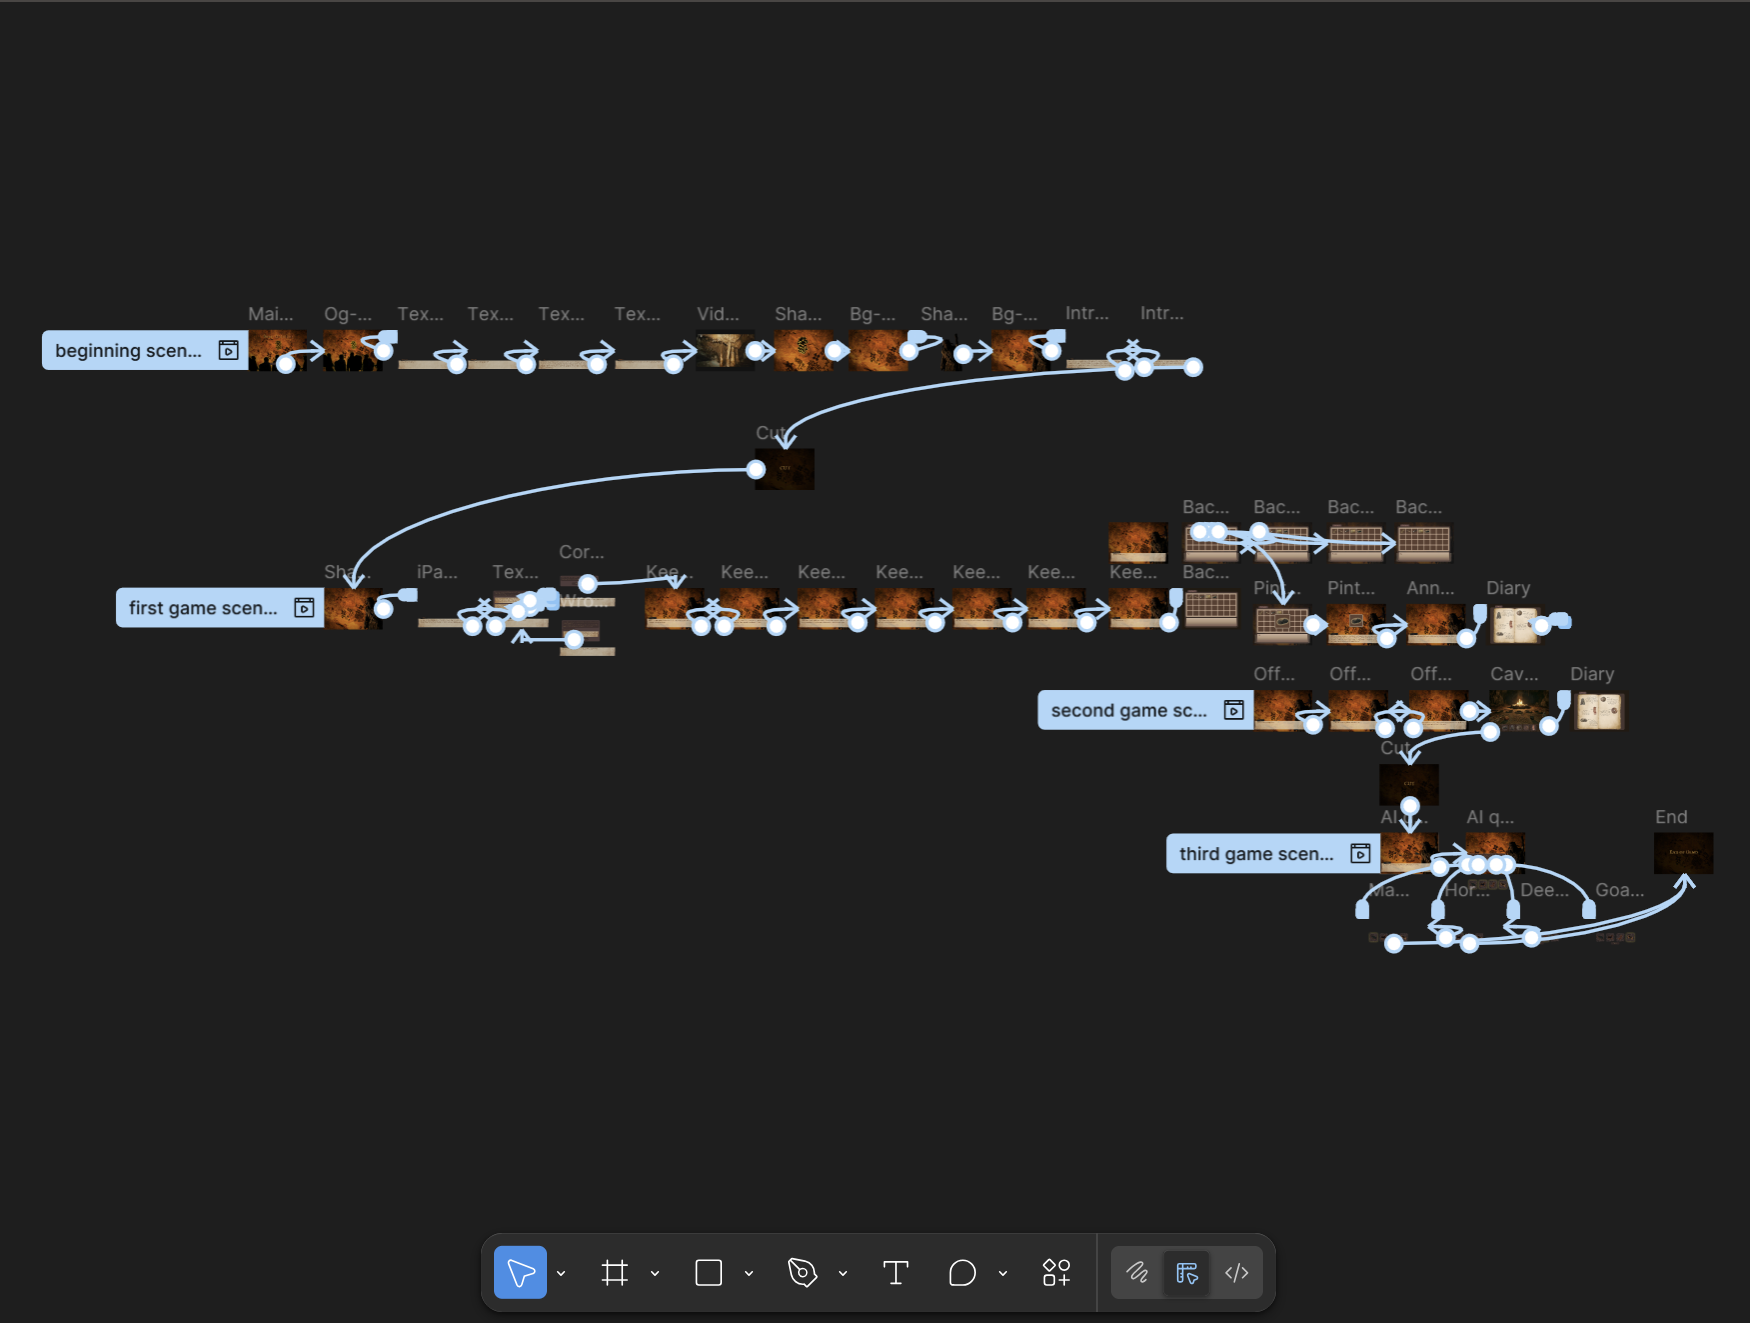The height and width of the screenshot is (1323, 1750).
Task: Select the Text tool
Action: tap(895, 1272)
